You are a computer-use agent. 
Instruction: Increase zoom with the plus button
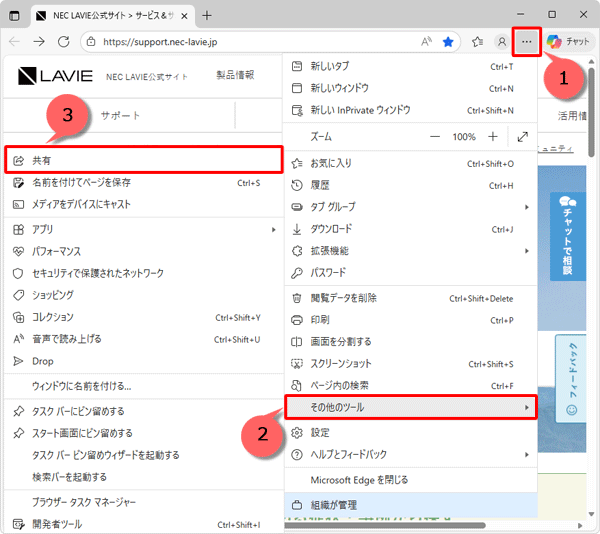(492, 136)
